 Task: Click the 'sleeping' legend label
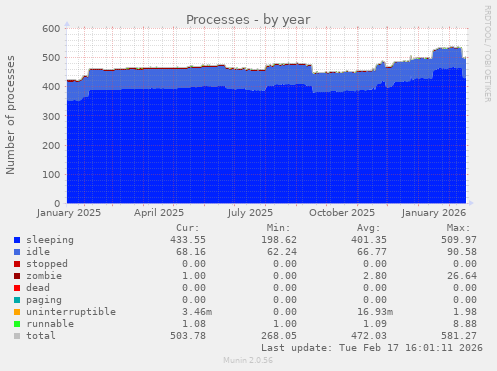(50, 240)
